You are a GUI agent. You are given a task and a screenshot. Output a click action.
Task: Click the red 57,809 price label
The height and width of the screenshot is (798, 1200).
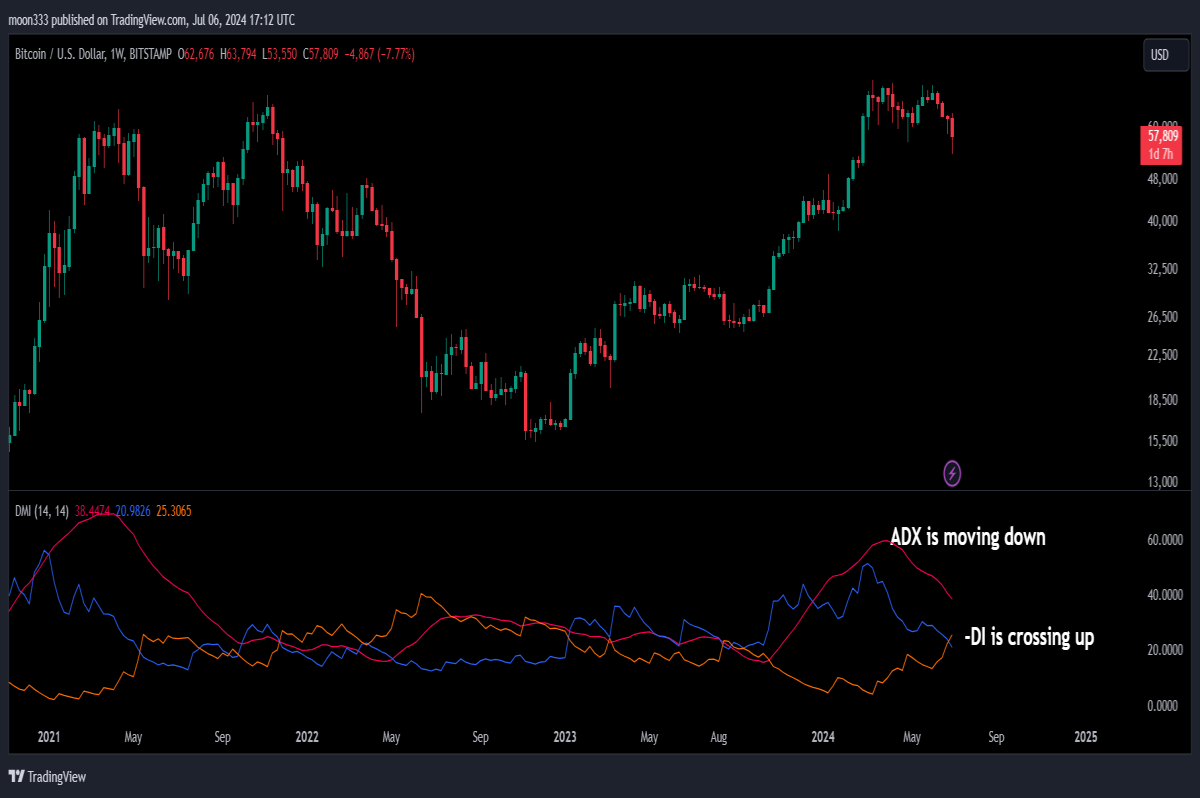pyautogui.click(x=1160, y=144)
